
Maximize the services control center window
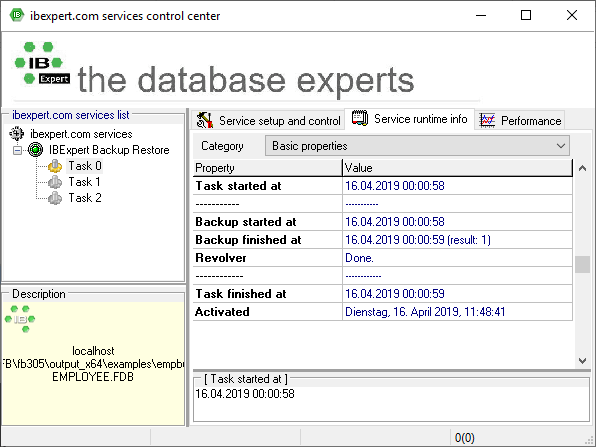pyautogui.click(x=526, y=16)
